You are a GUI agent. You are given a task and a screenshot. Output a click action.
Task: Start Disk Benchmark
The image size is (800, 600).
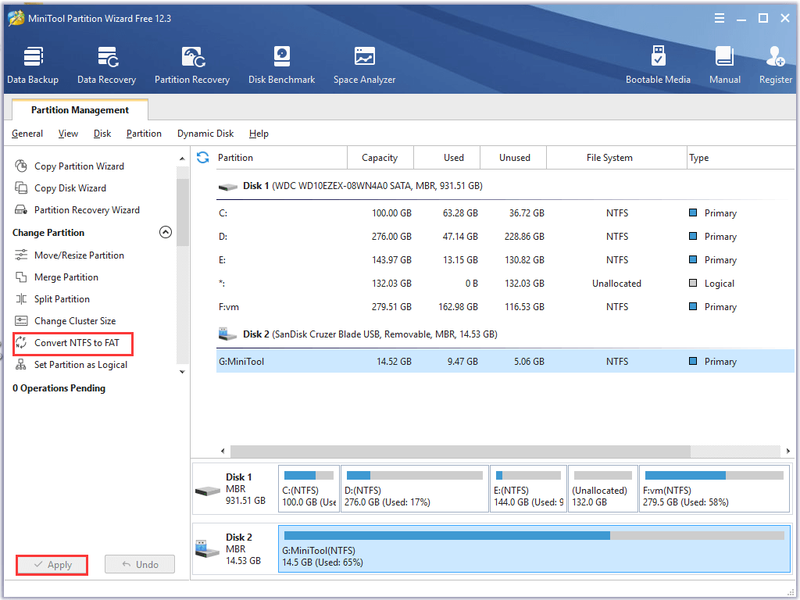282,65
